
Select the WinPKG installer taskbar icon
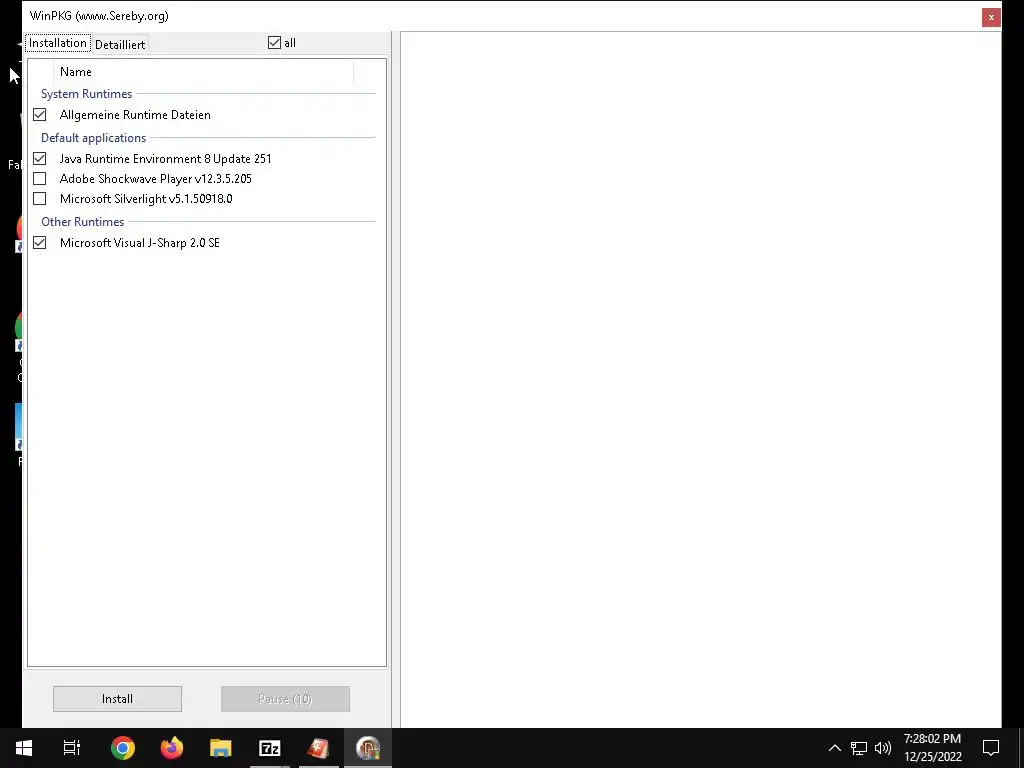click(x=368, y=748)
